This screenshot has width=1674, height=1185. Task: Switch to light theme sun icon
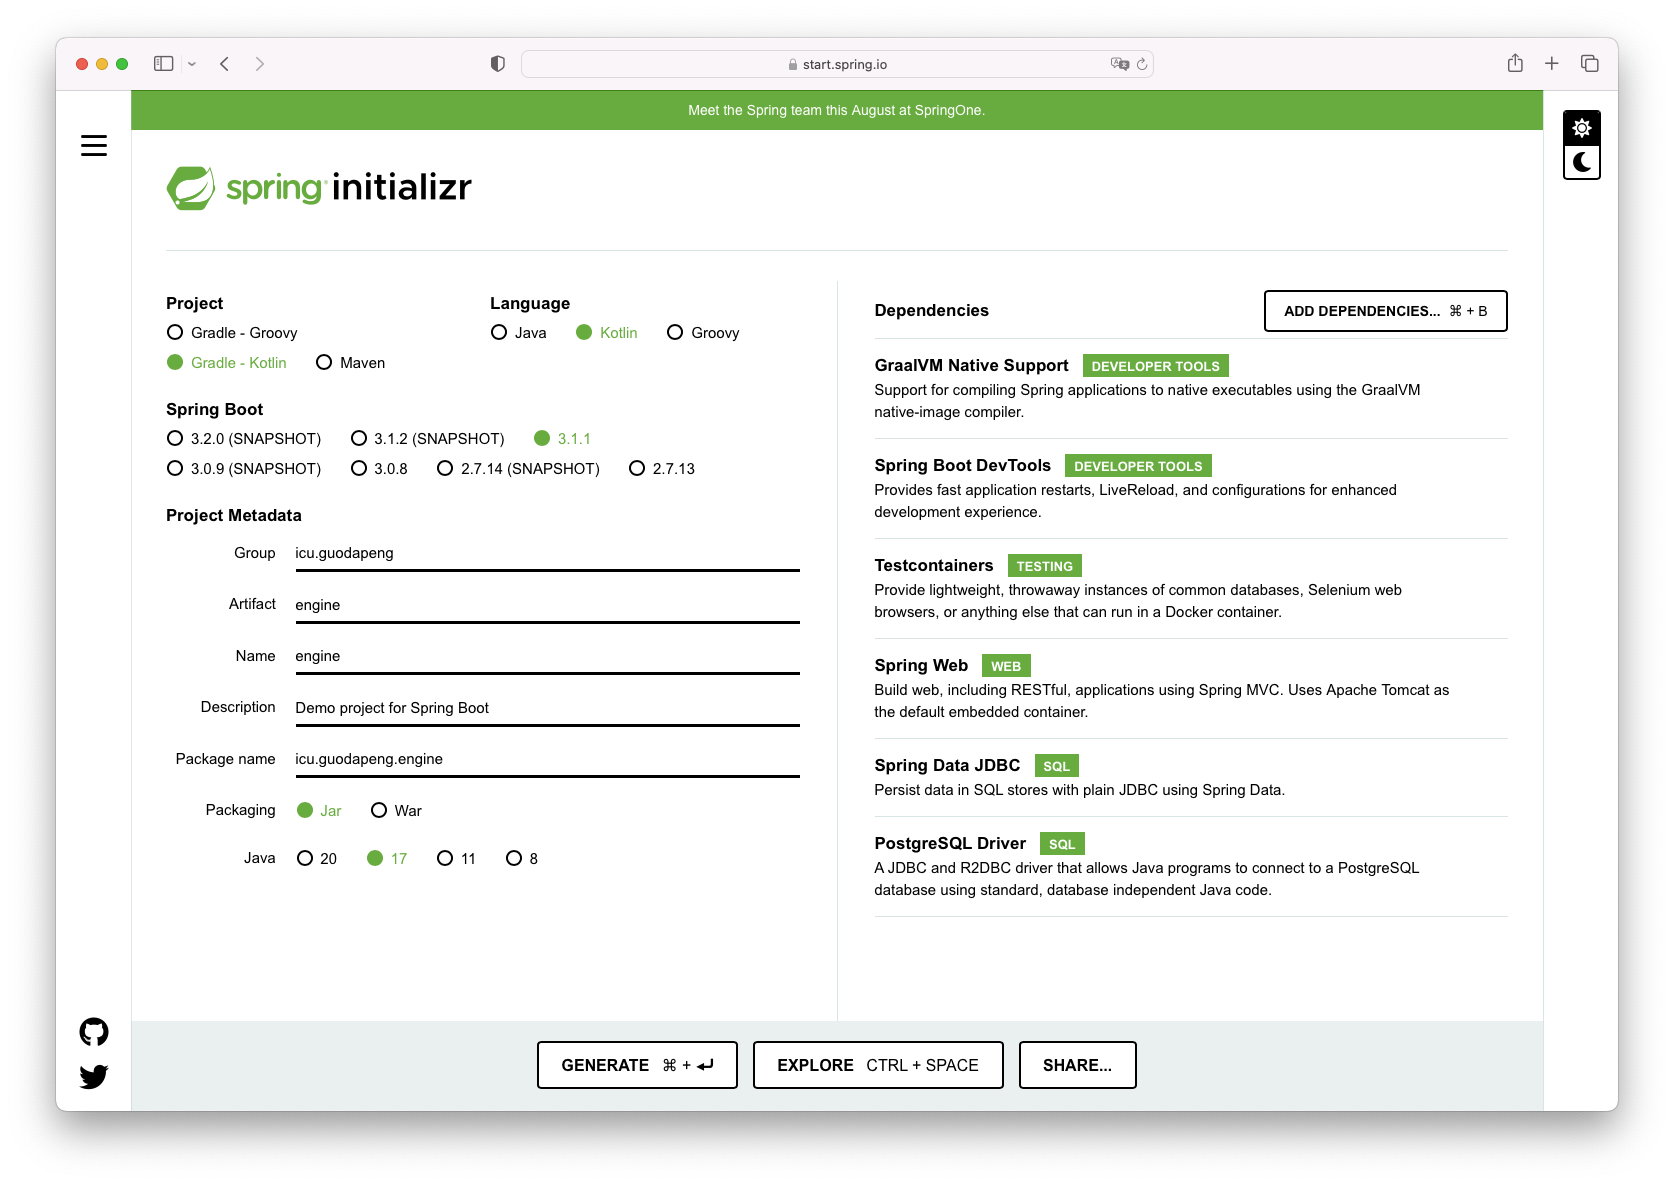pyautogui.click(x=1582, y=128)
